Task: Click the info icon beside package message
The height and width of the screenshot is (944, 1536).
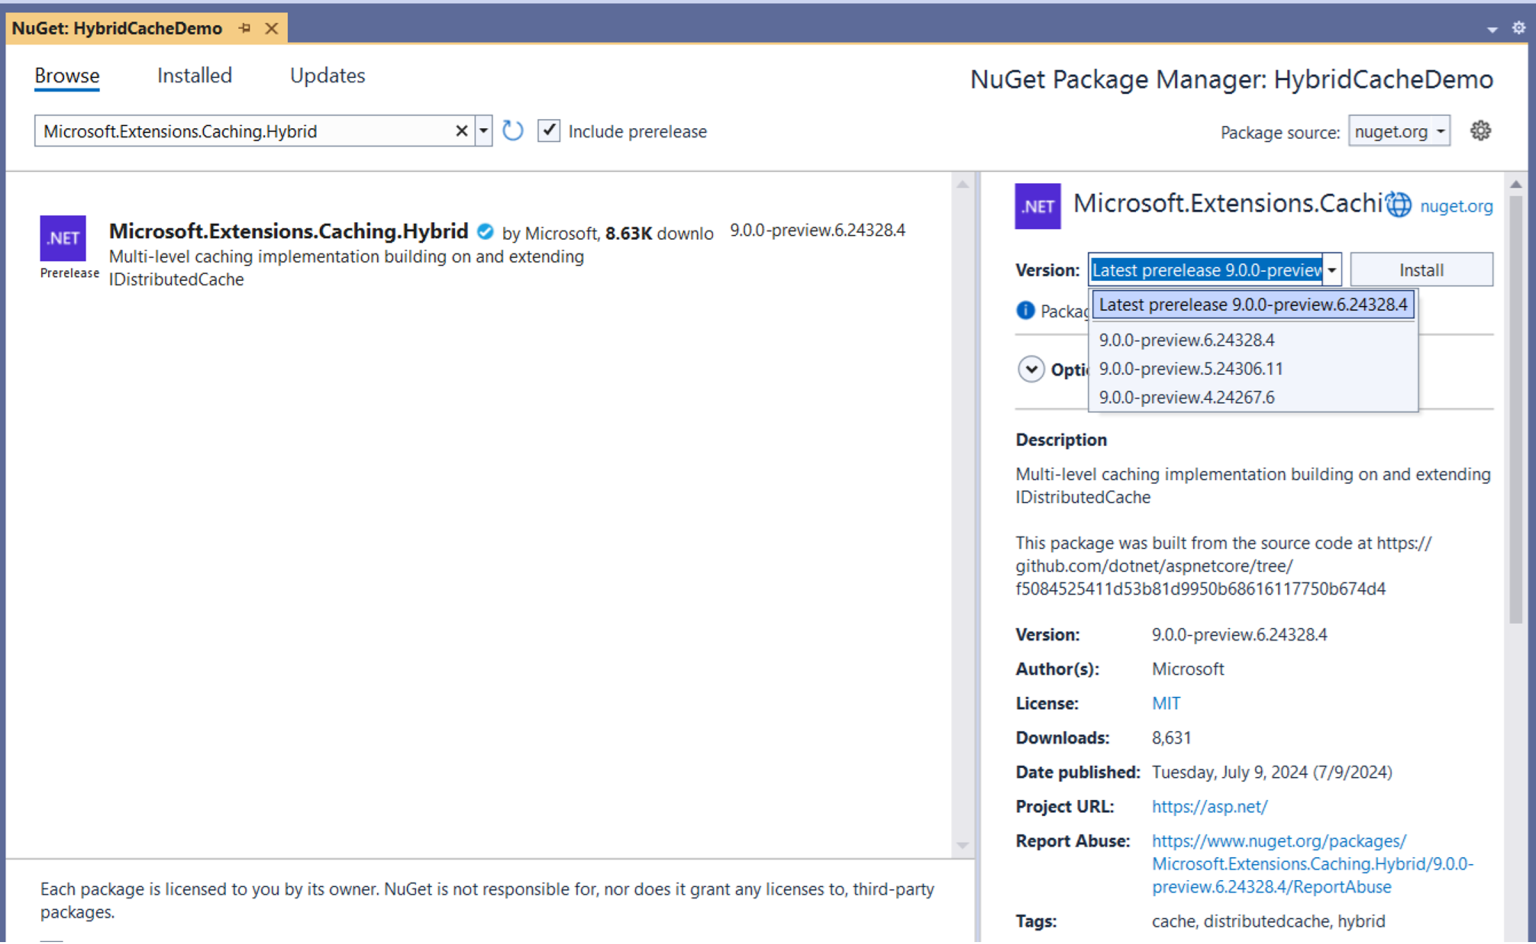Action: click(1025, 310)
